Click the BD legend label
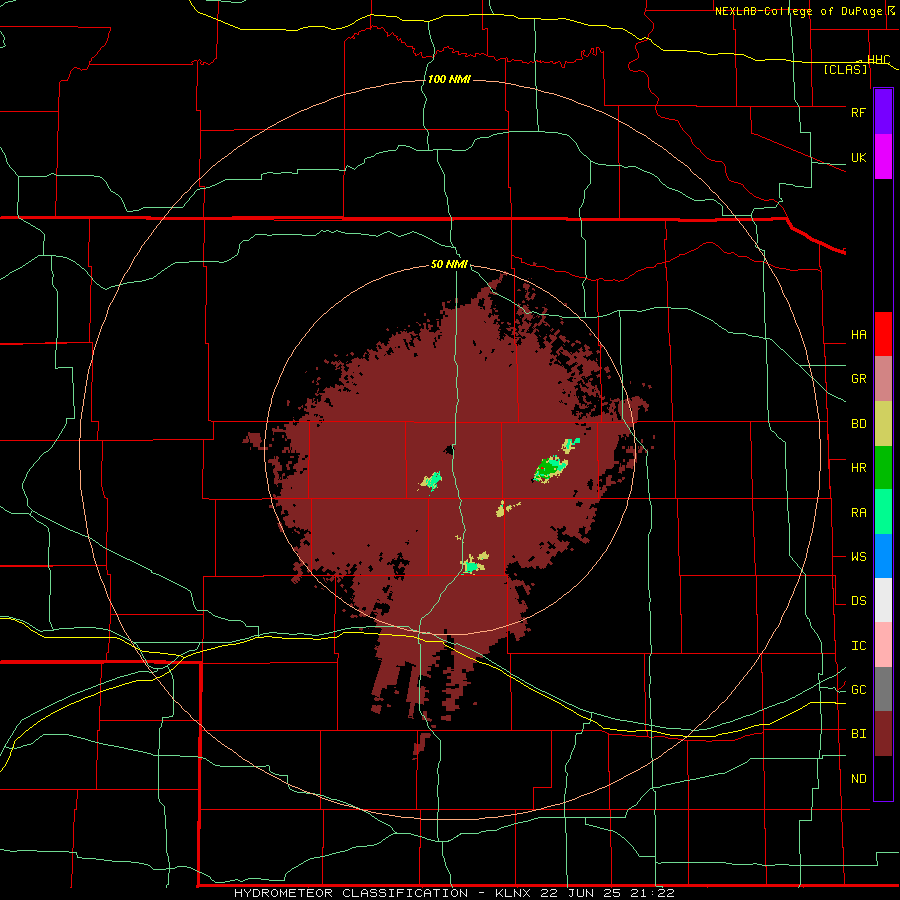This screenshot has width=900, height=900. [x=858, y=424]
